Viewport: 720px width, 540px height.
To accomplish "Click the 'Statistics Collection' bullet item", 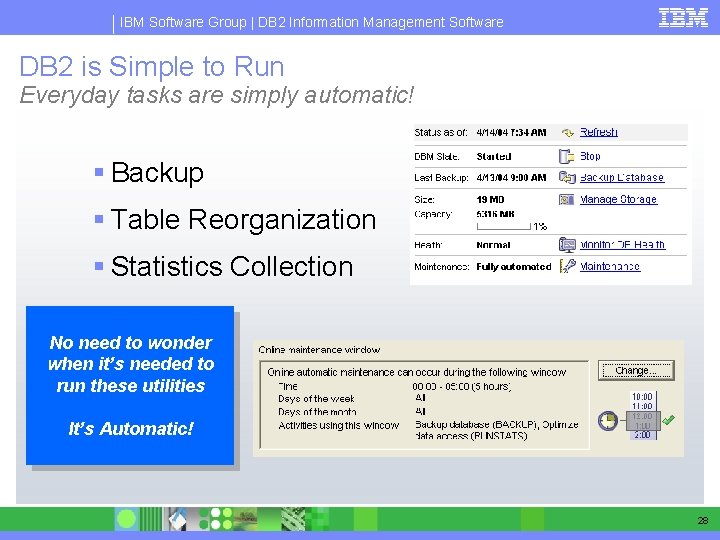I will [232, 266].
